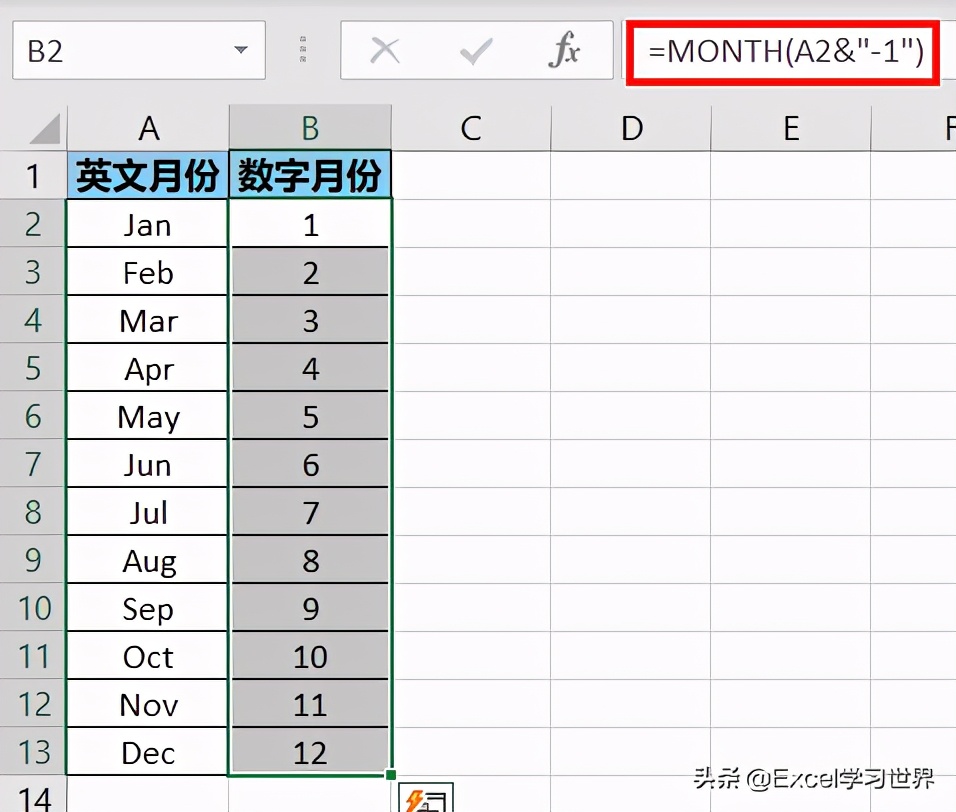Click the cell containing Sep
This screenshot has width=956, height=812.
pos(148,608)
